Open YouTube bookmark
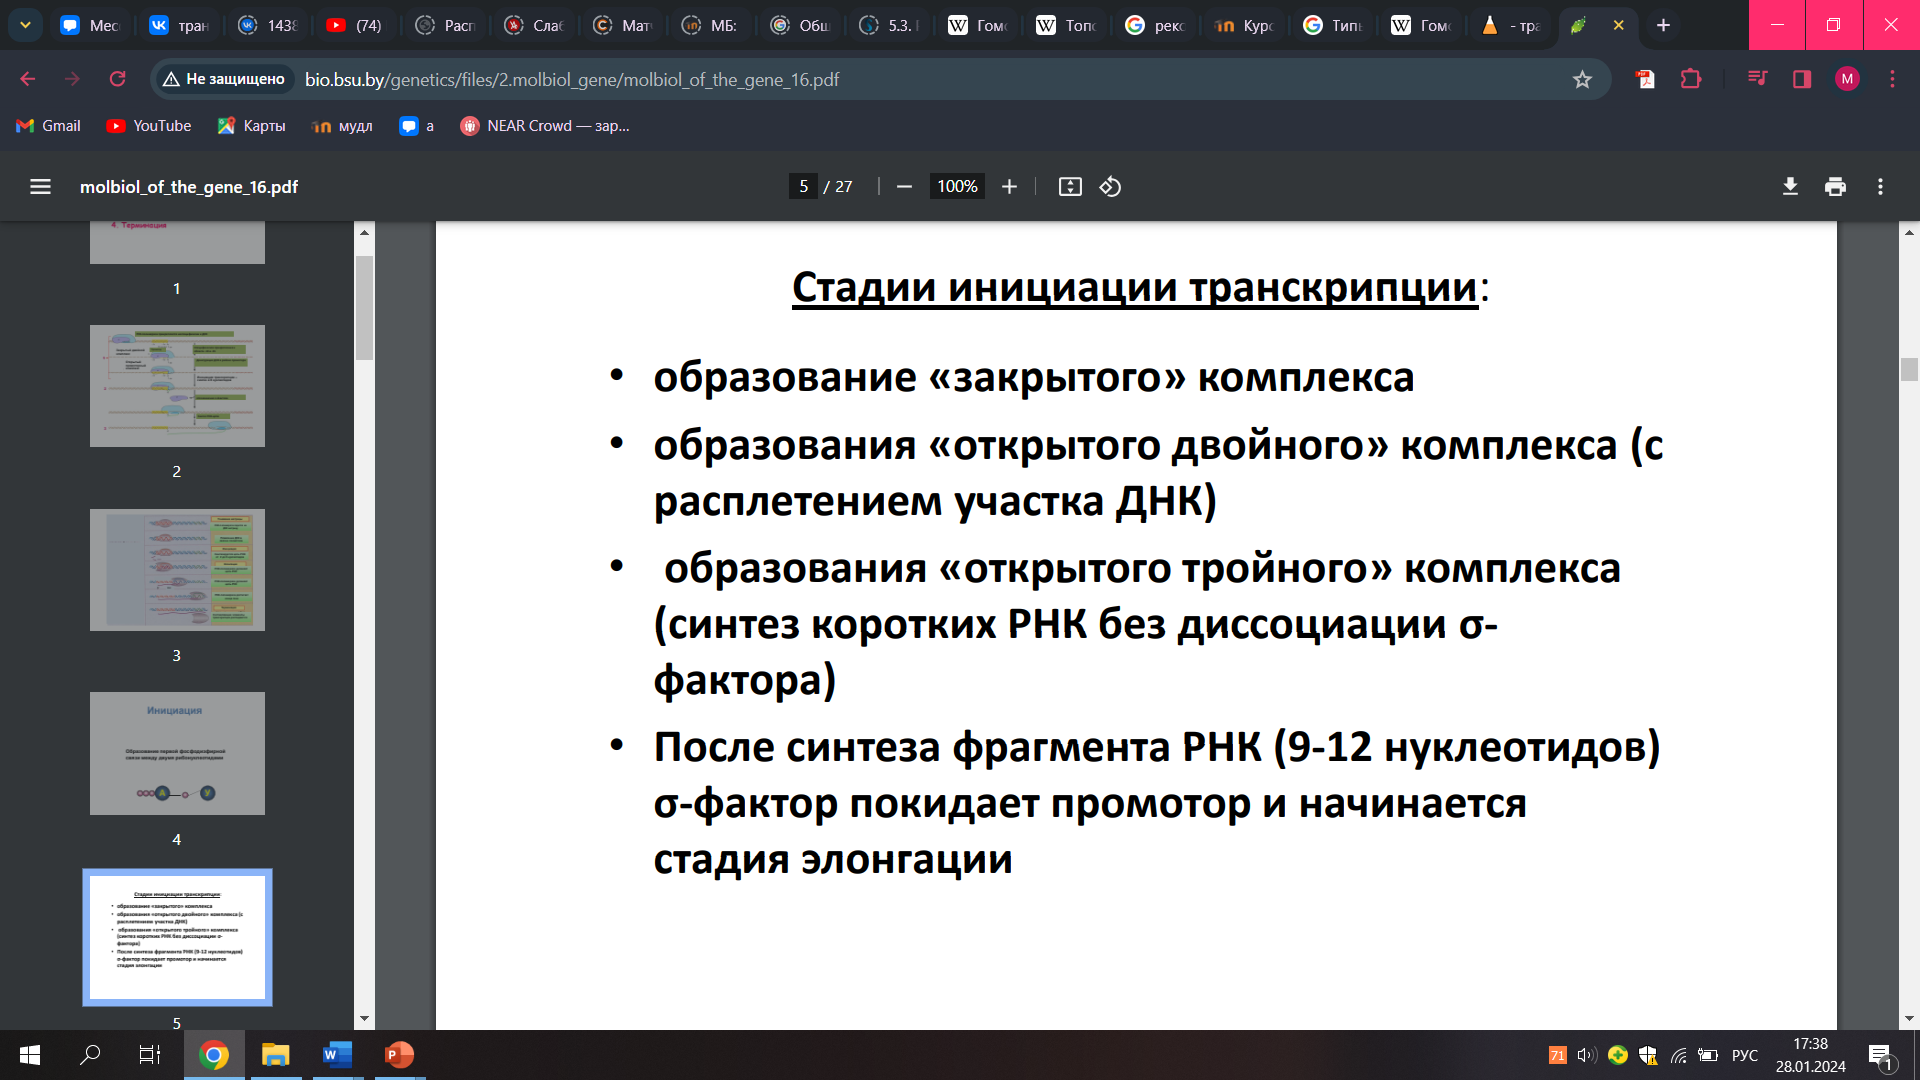Screen dimensions: 1920x1080 [x=149, y=126]
